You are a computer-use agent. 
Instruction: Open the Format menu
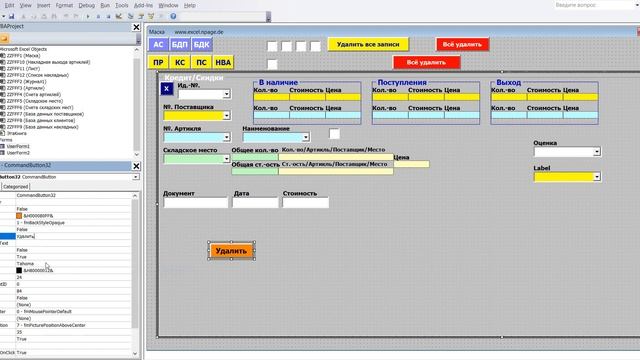tap(64, 5)
